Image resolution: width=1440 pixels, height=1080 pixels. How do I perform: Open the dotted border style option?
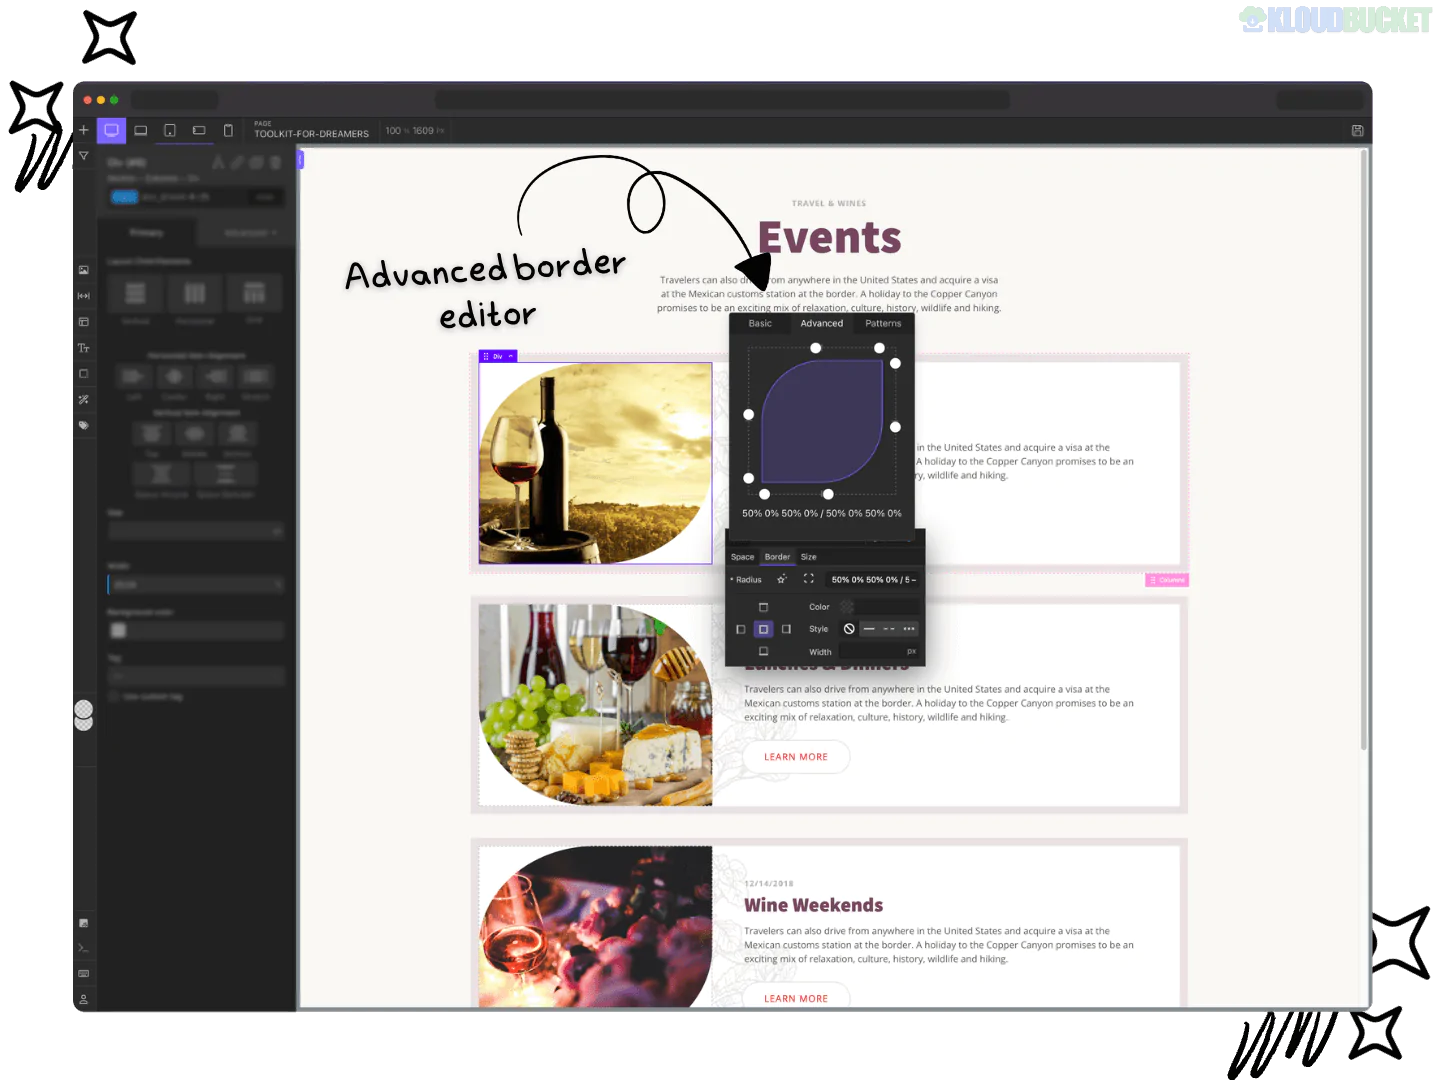[910, 629]
